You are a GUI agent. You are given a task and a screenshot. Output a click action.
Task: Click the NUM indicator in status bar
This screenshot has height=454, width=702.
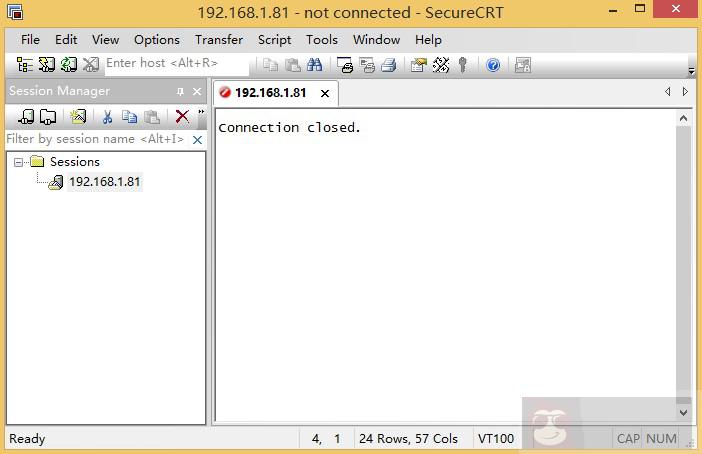click(x=661, y=439)
